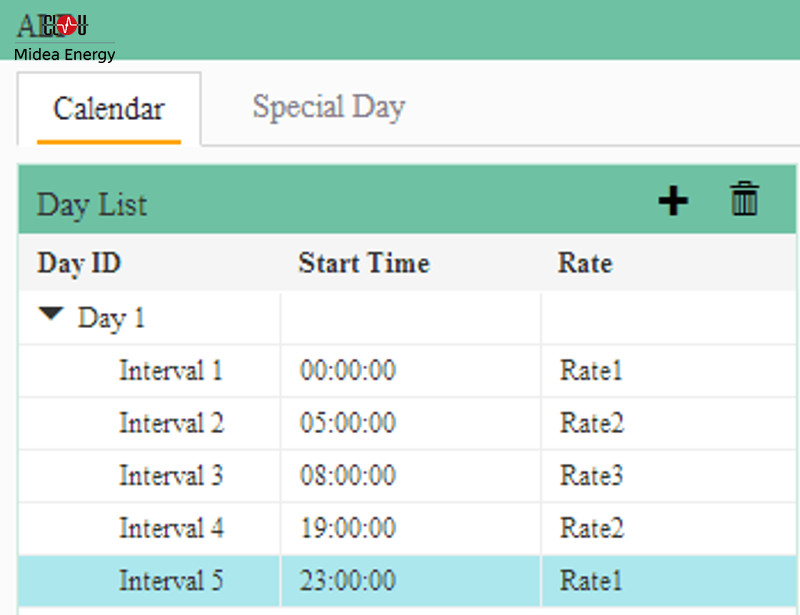Select the Interval 4 row
Image resolution: width=800 pixels, height=615 pixels.
[x=171, y=527]
